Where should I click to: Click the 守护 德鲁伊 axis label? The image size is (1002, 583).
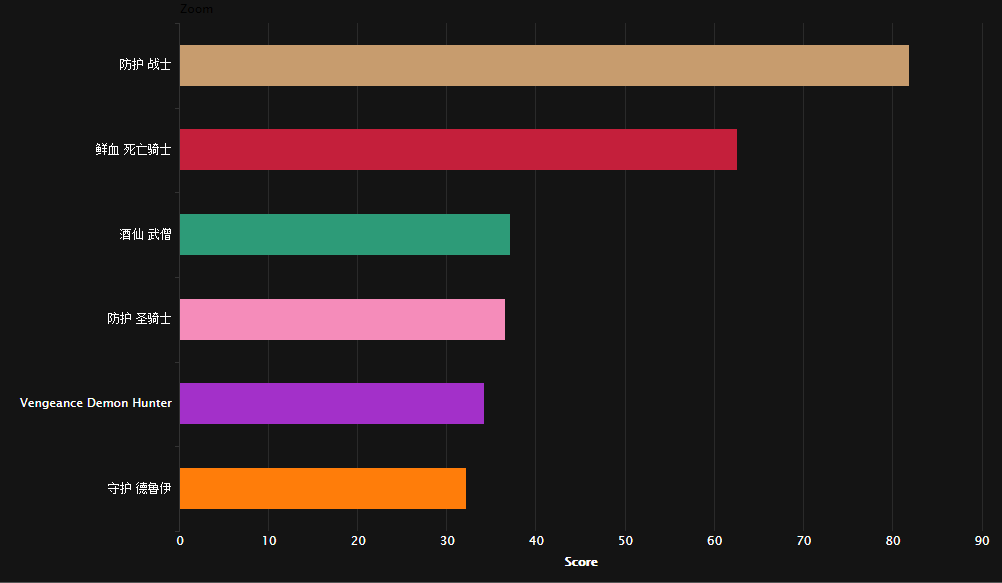coord(139,488)
